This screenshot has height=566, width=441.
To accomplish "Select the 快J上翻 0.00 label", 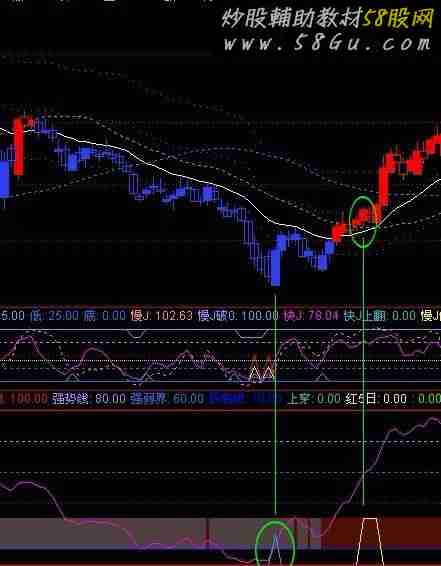I will coord(380,316).
